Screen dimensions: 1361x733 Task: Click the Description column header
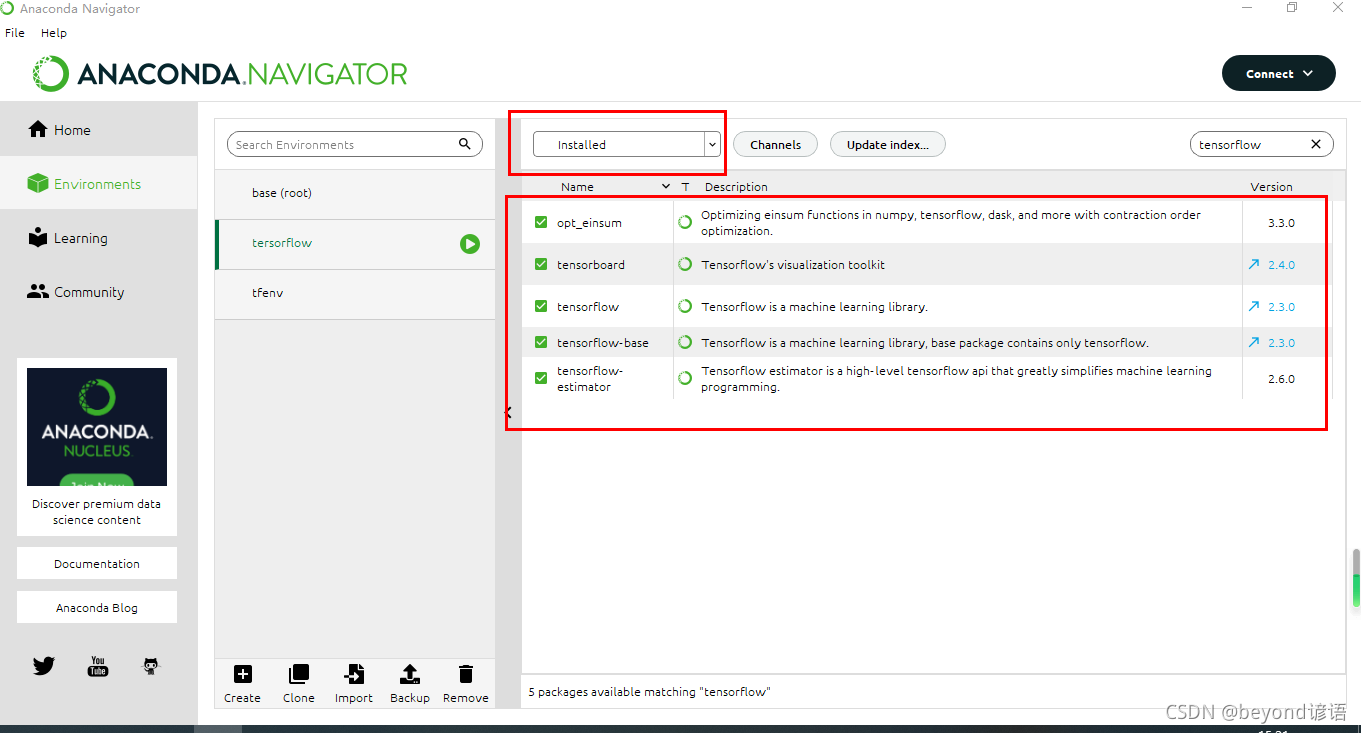coord(736,187)
